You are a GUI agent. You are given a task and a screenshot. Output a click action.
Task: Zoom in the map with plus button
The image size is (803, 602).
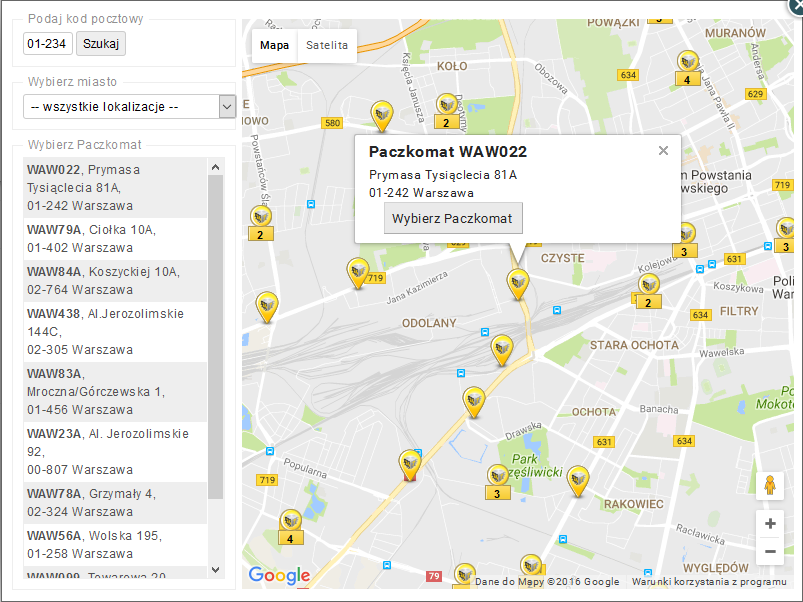770,524
